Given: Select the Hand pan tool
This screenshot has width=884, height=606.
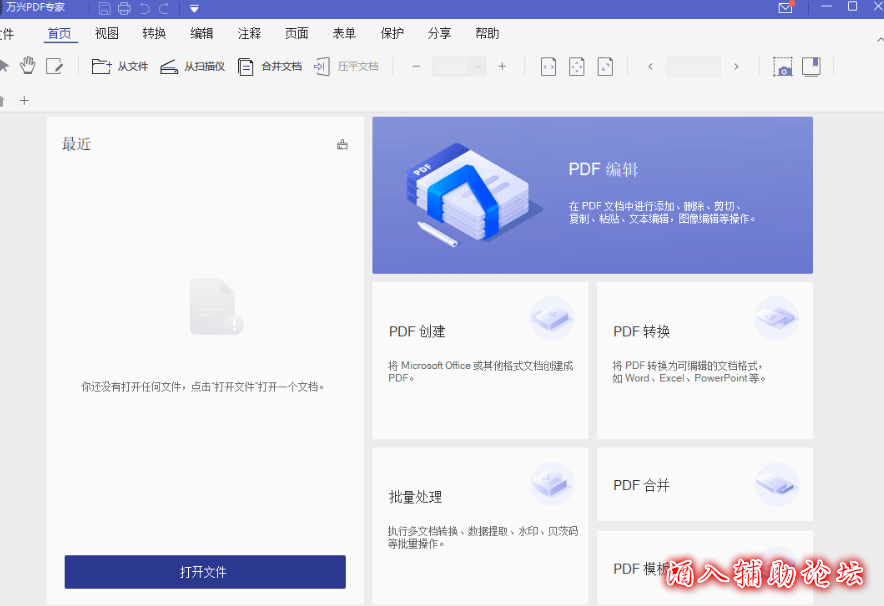Looking at the screenshot, I should pyautogui.click(x=28, y=66).
